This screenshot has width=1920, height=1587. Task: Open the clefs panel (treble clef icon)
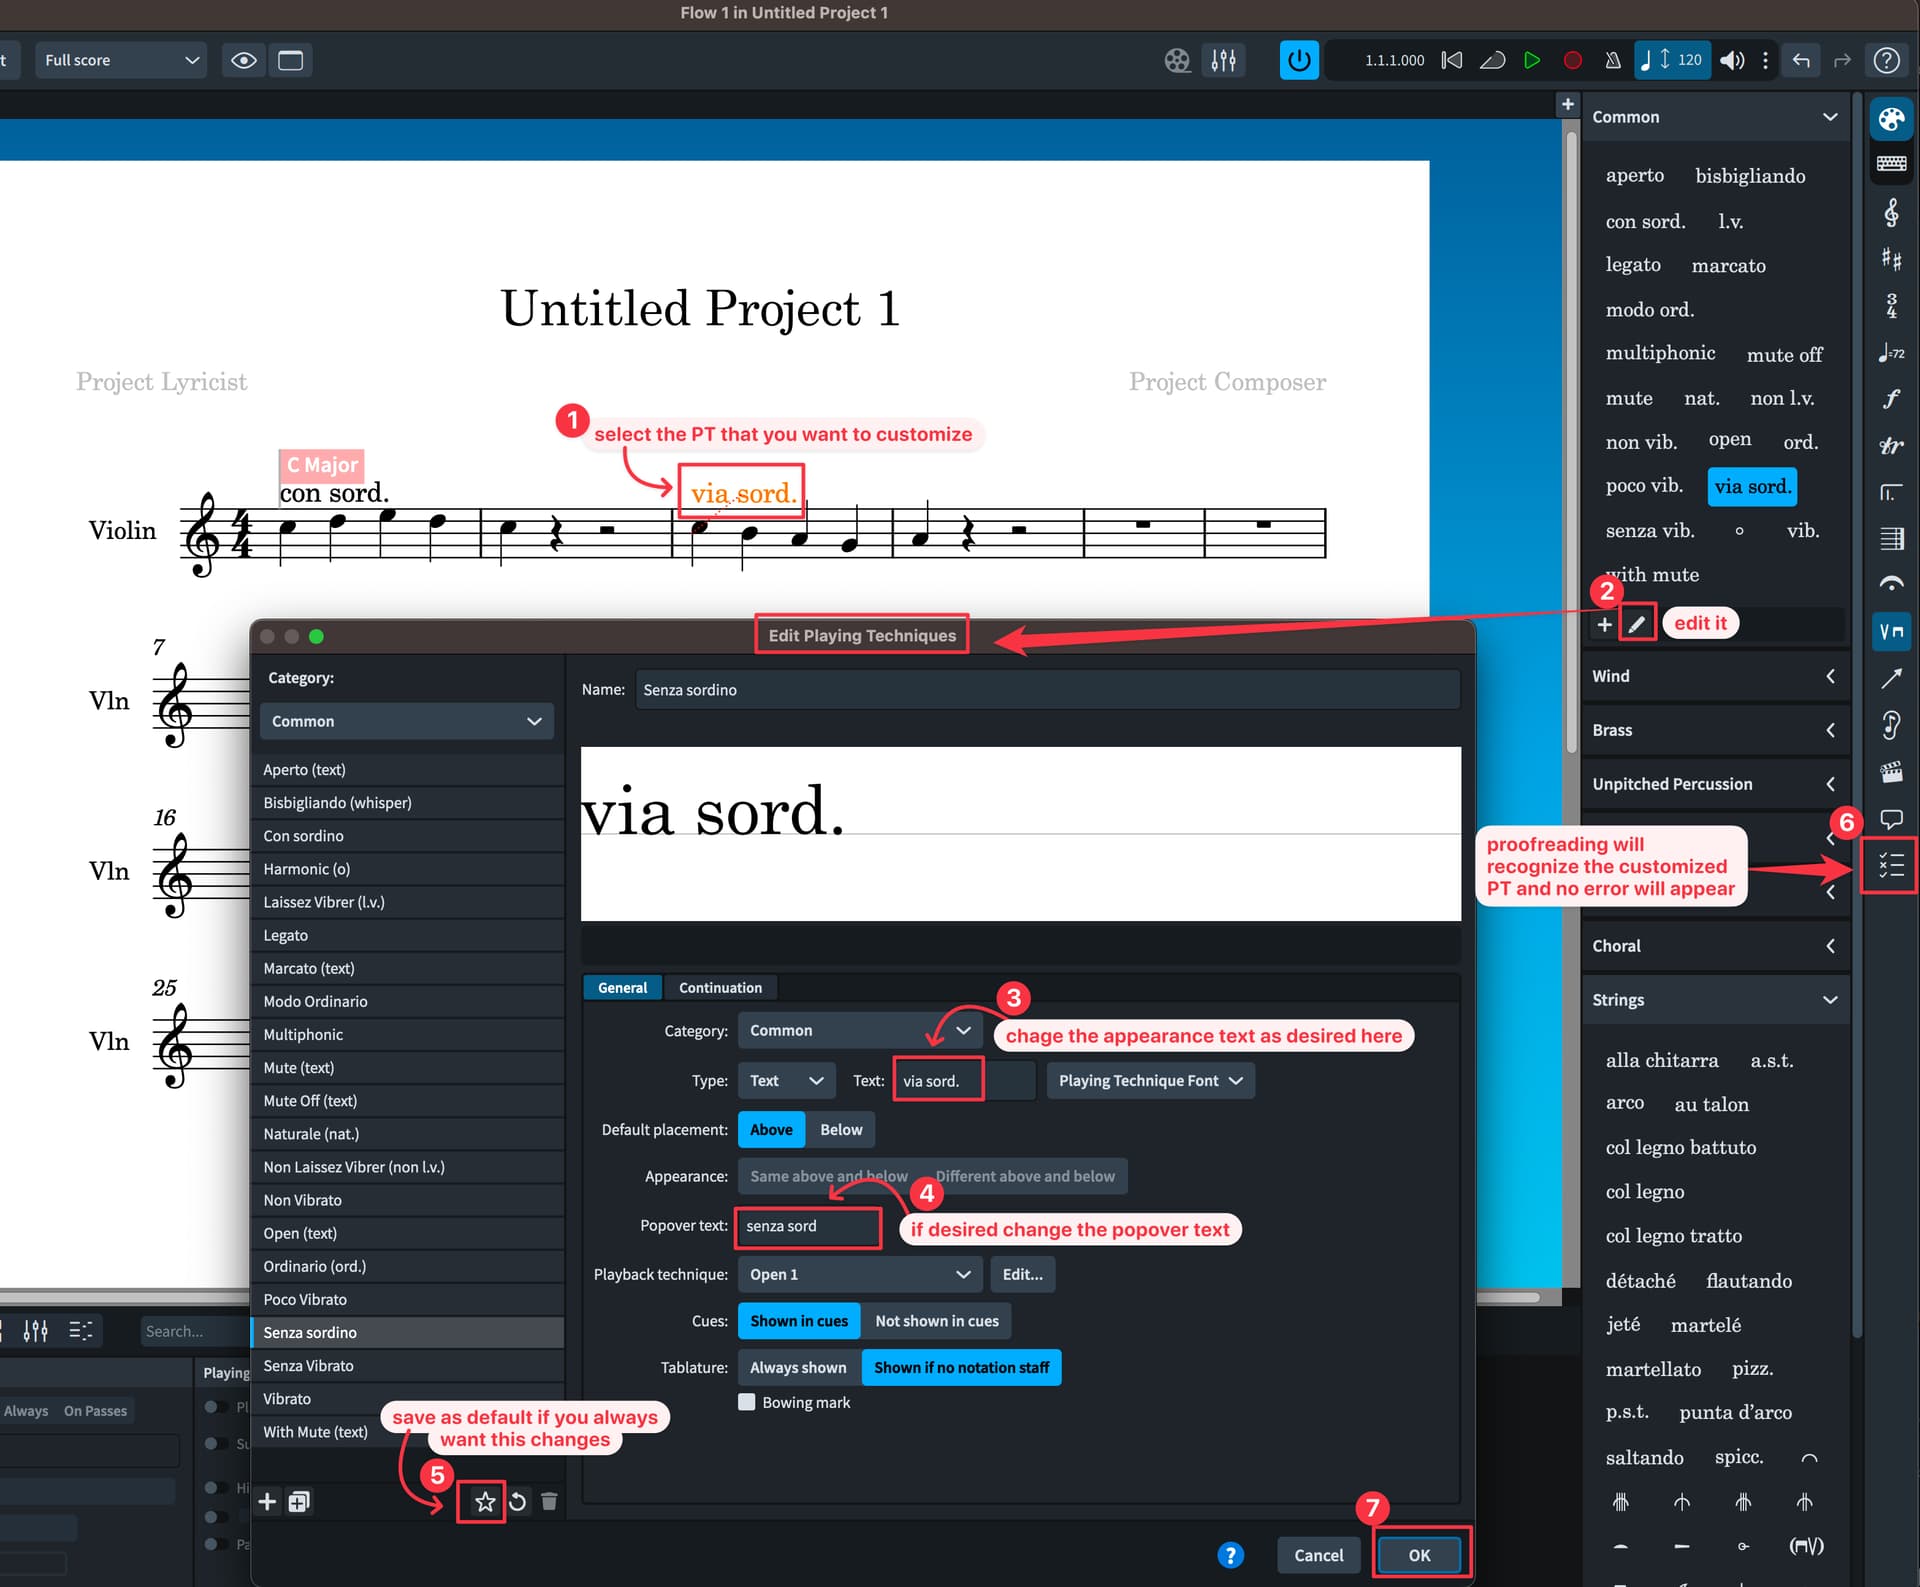click(x=1891, y=212)
